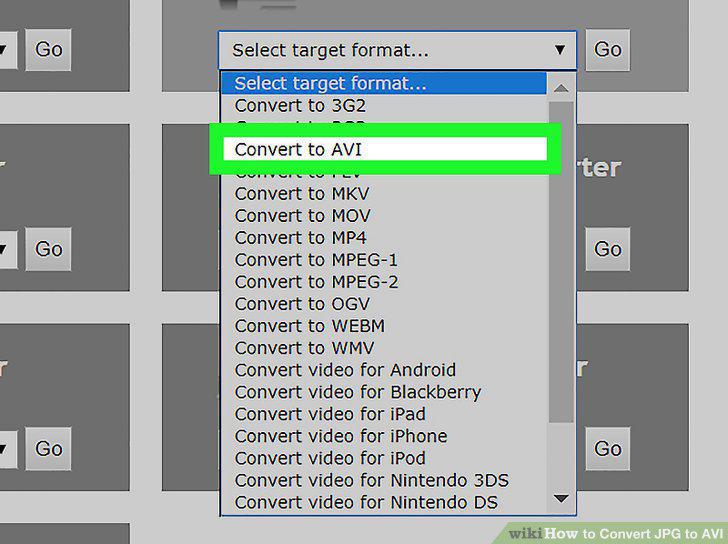Click the list scrollbar down arrow
The width and height of the screenshot is (728, 544).
(561, 499)
